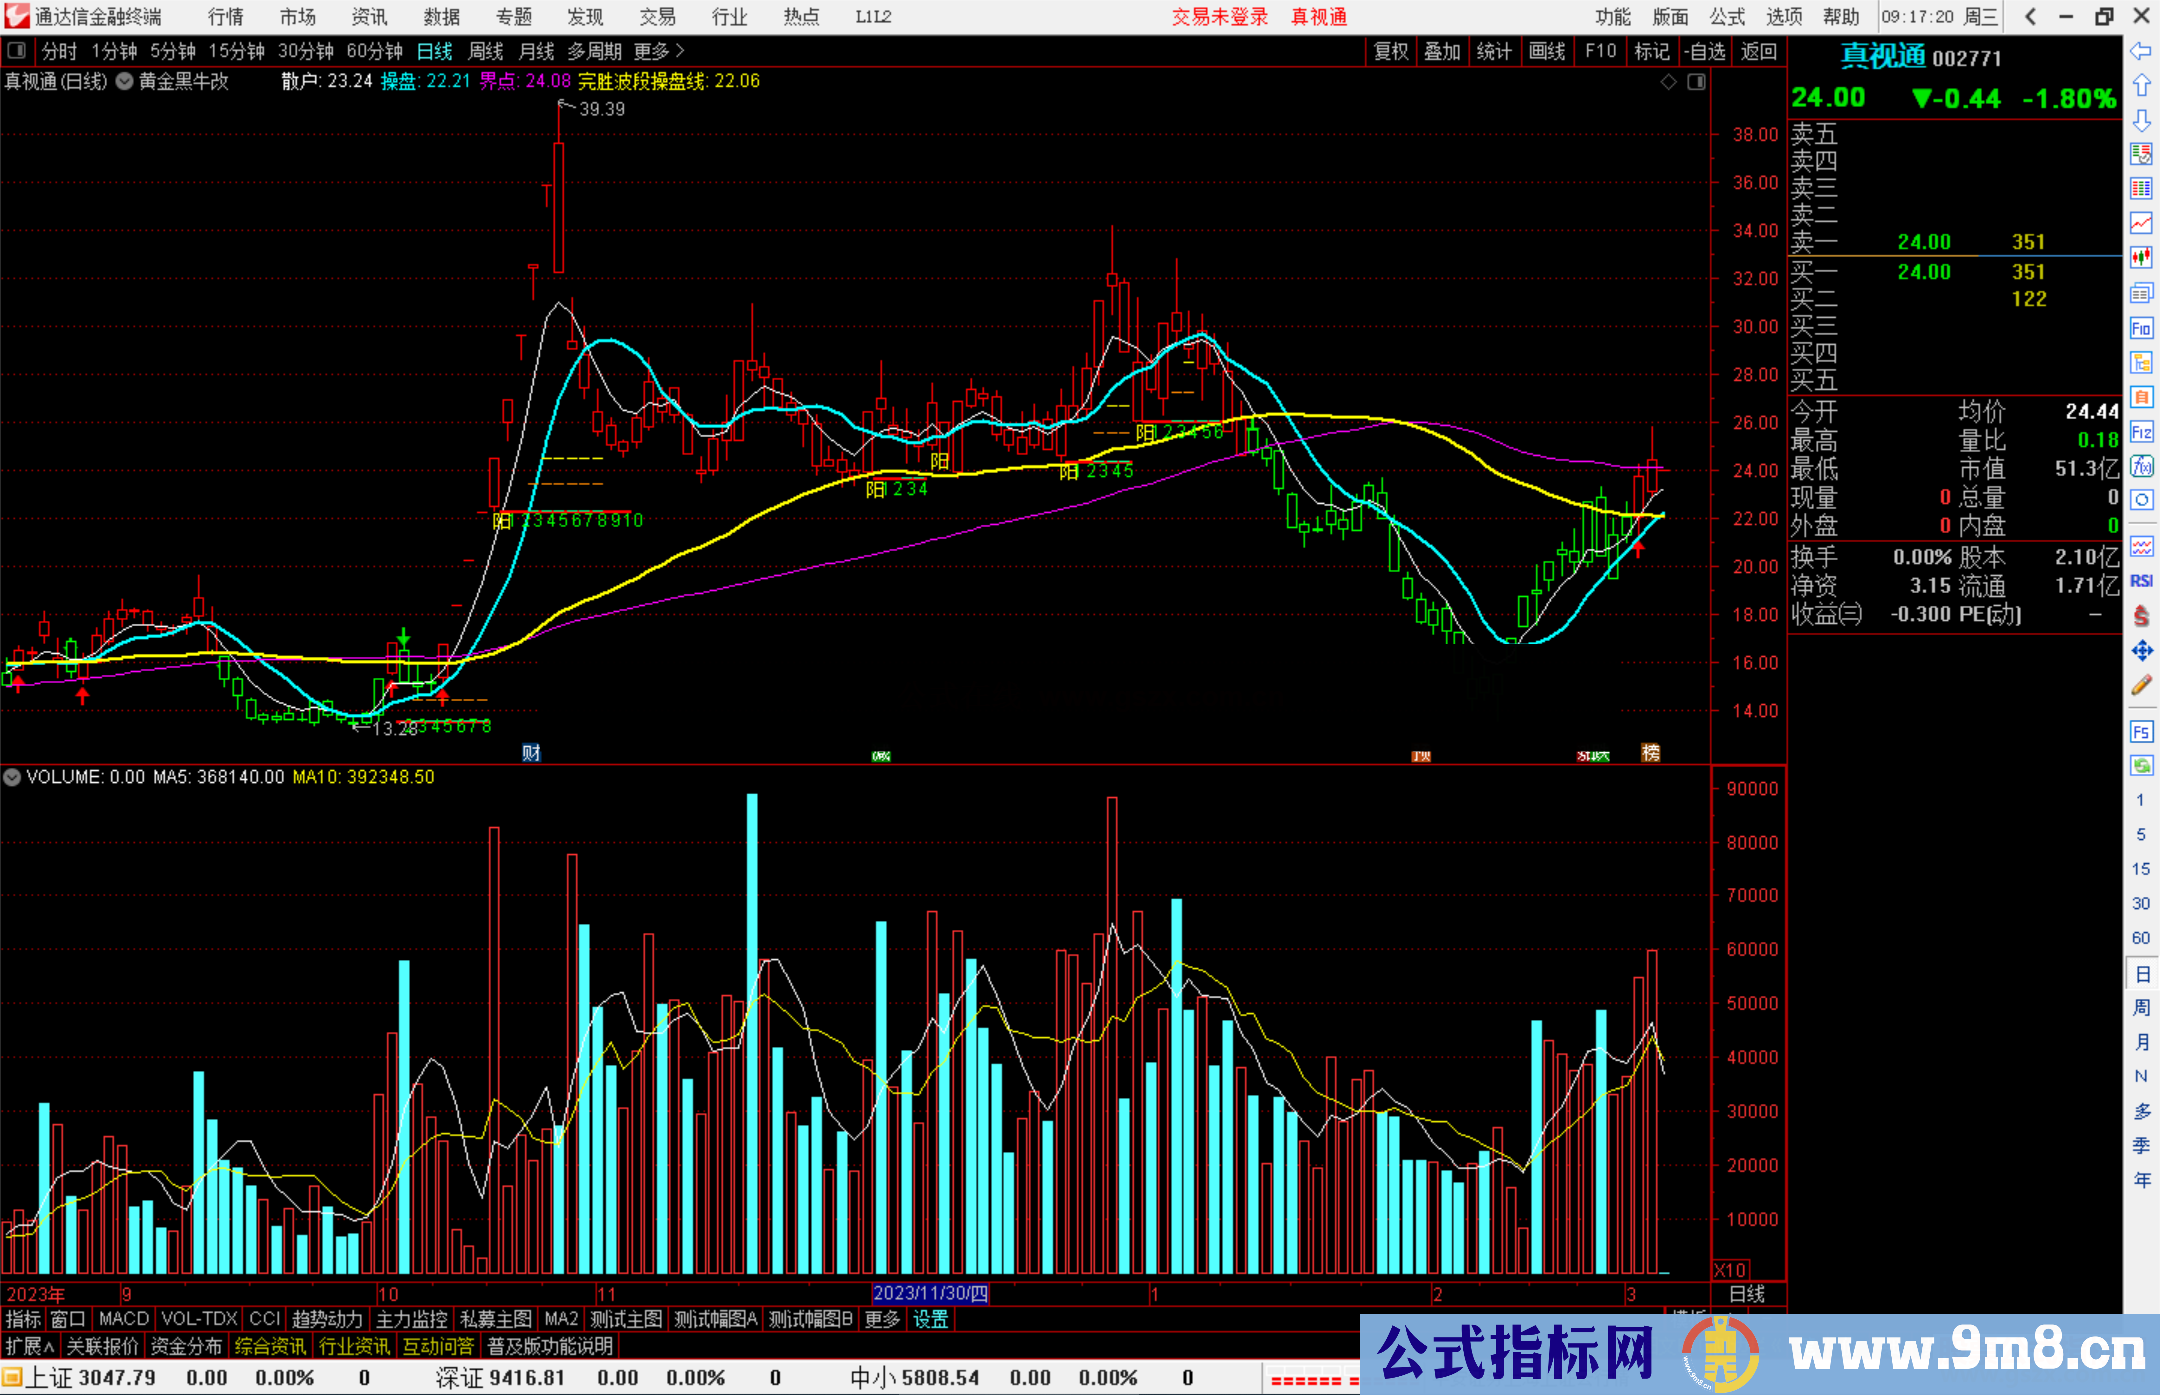Select the blue four-way move arrows icon
The image size is (2160, 1395).
click(2141, 651)
